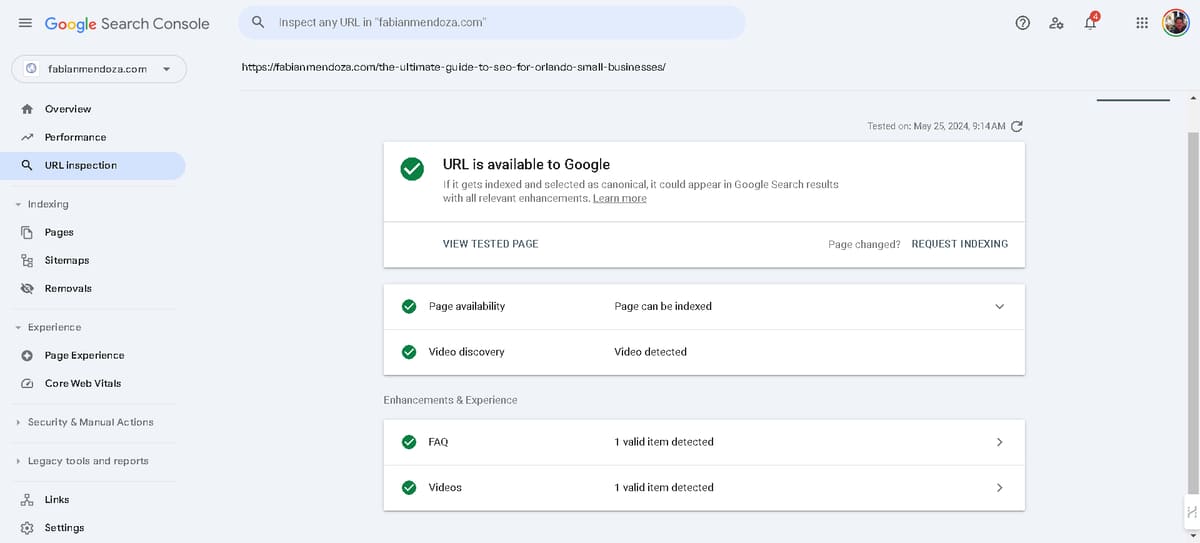Screen dimensions: 1200x543
Task: Expand the Page availability row chevron
Action: pos(999,306)
